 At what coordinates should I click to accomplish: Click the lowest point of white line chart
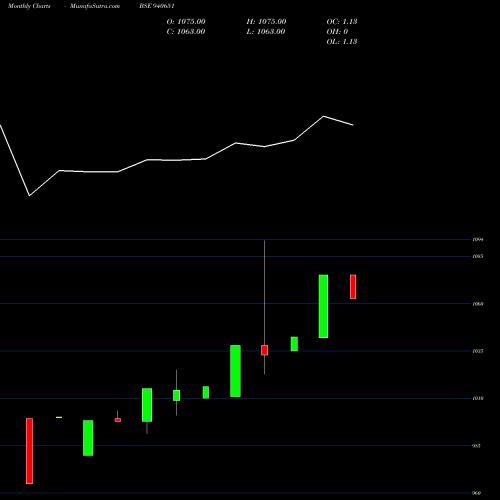pyautogui.click(x=30, y=196)
